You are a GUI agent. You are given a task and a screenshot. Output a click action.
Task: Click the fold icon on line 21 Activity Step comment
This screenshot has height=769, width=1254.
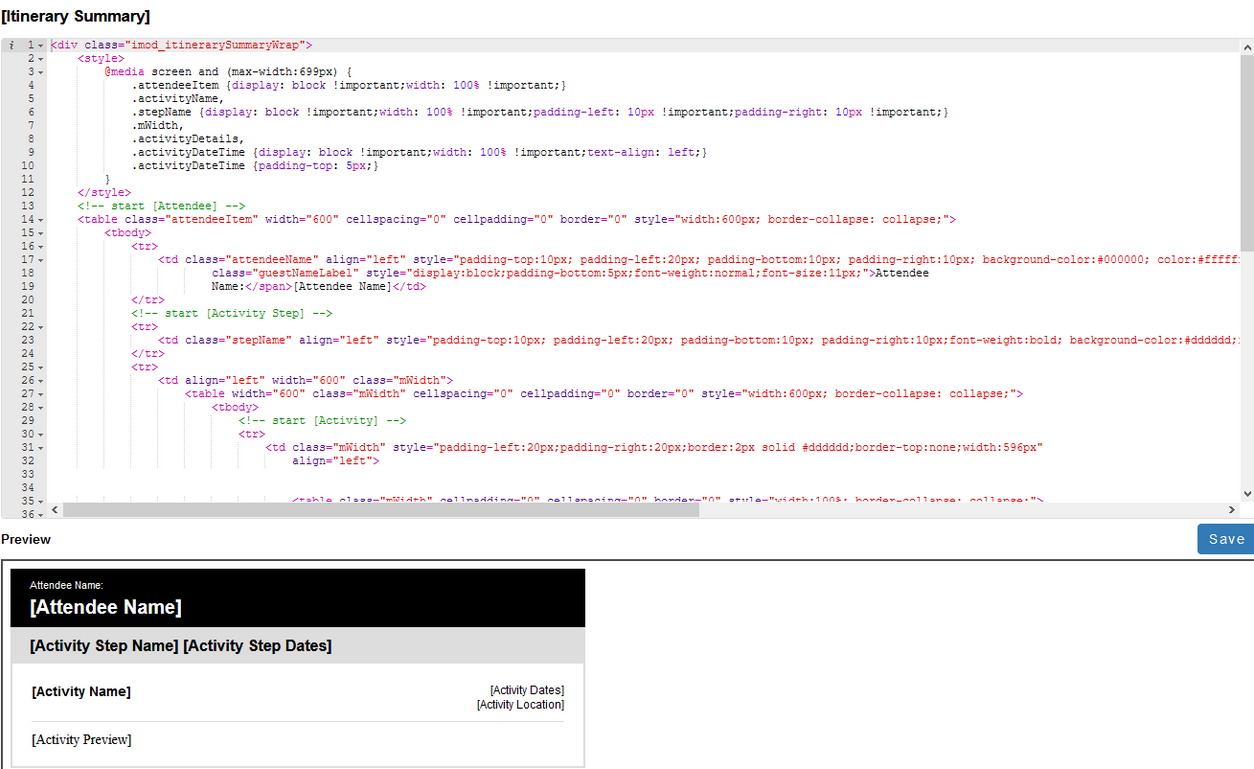click(40, 313)
